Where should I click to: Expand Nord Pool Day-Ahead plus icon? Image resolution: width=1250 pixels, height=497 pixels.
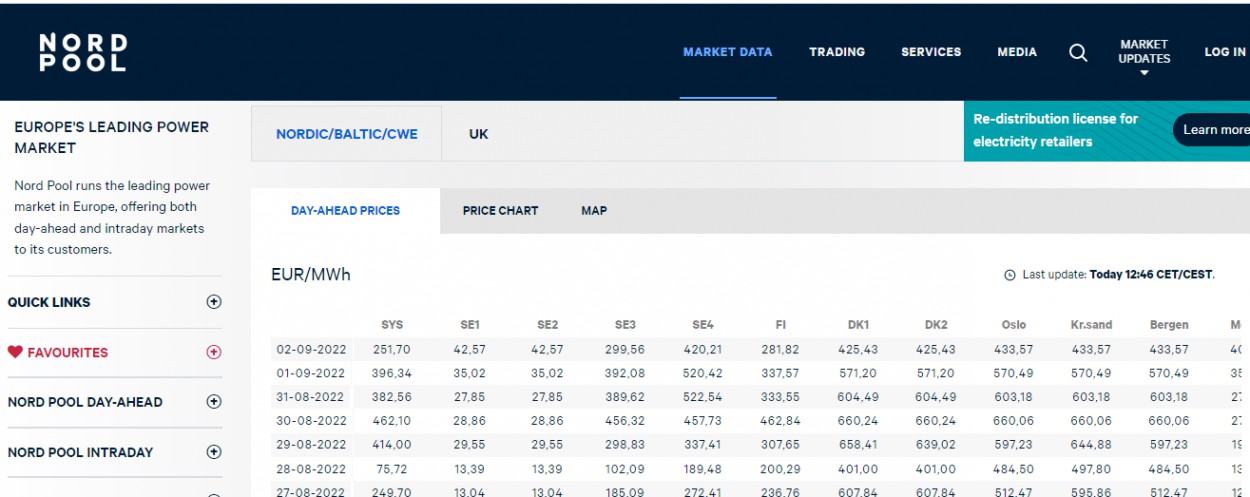coord(213,402)
